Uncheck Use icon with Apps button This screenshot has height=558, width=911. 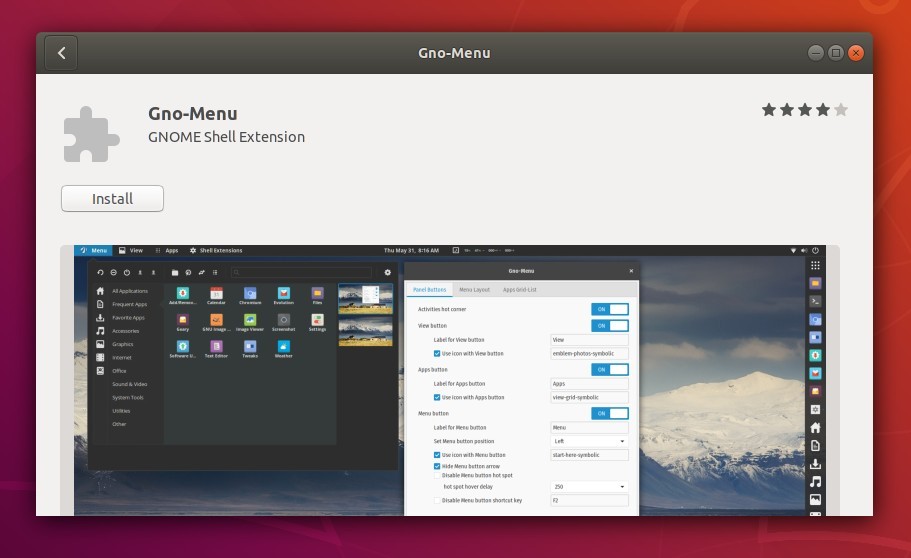[437, 398]
